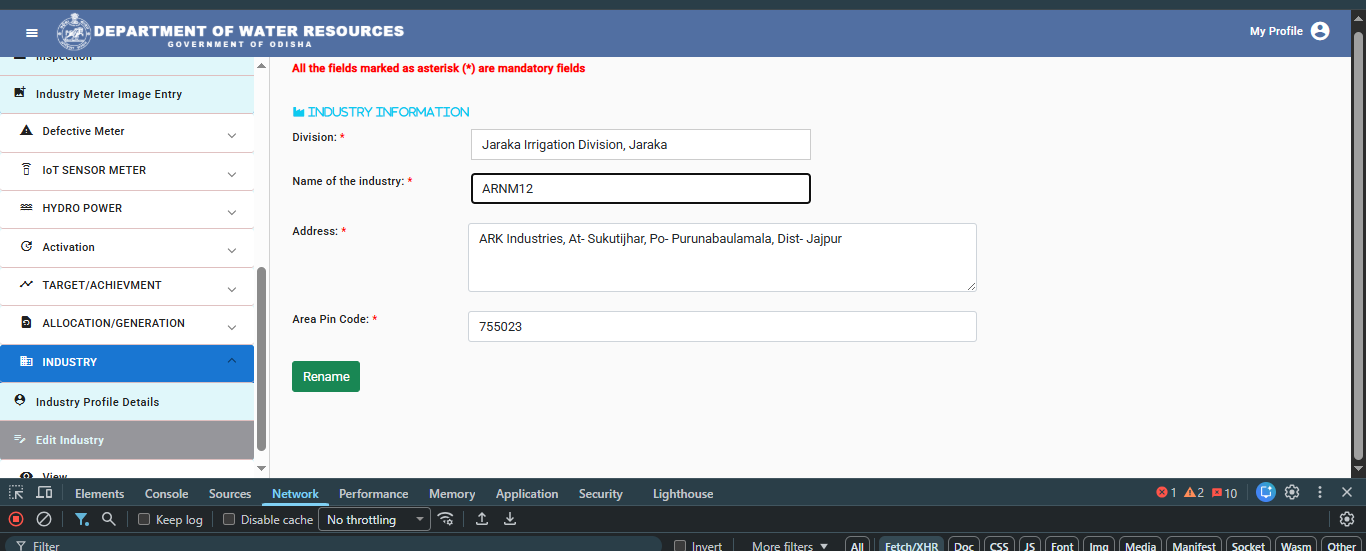1366x551 pixels.
Task: Expand the HYDRO POWER menu section
Action: 127,209
